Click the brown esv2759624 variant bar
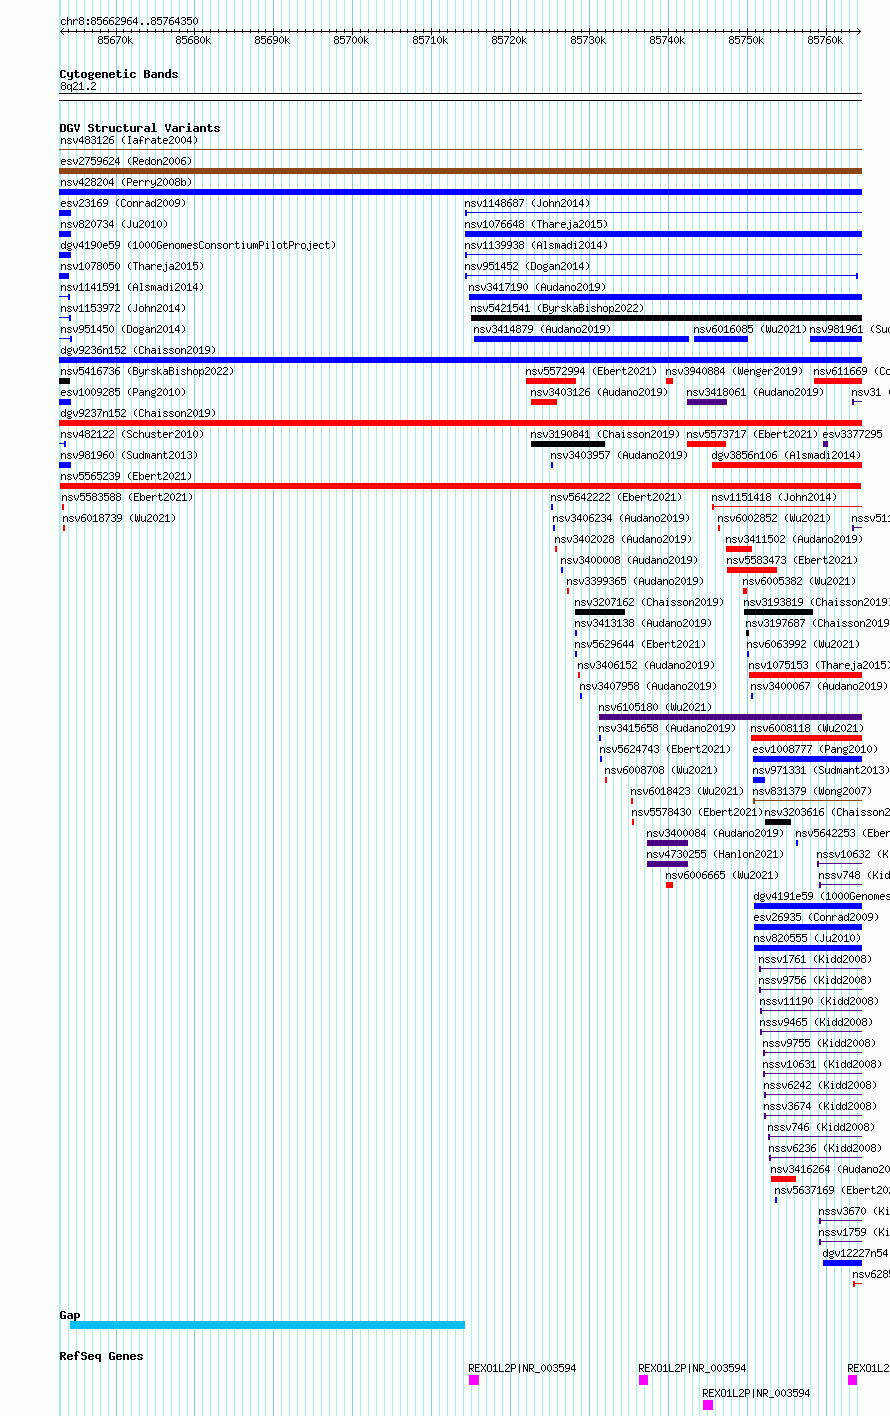Image resolution: width=890 pixels, height=1416 pixels. coord(460,171)
